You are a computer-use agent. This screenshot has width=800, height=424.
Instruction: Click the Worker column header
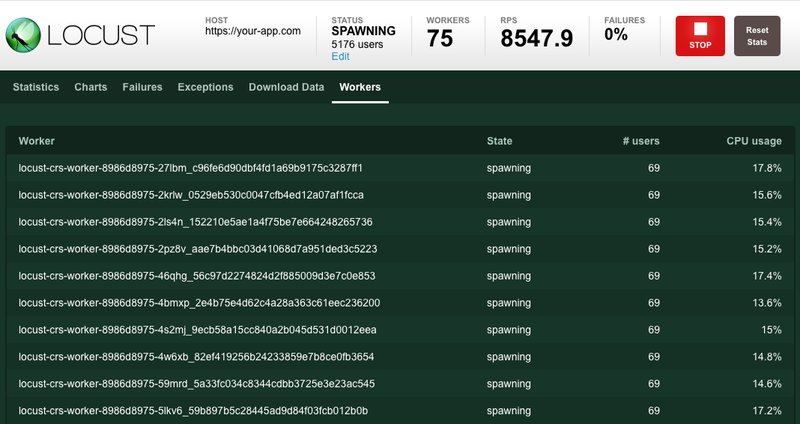[37, 141]
